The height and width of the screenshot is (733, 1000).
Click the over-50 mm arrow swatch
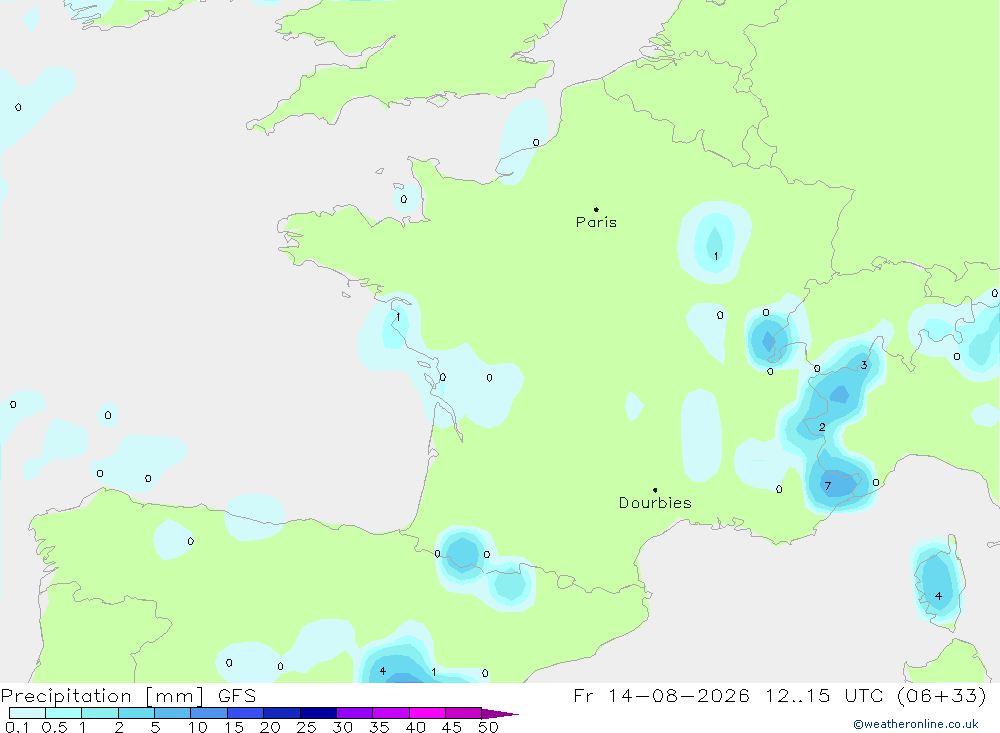pos(499,713)
